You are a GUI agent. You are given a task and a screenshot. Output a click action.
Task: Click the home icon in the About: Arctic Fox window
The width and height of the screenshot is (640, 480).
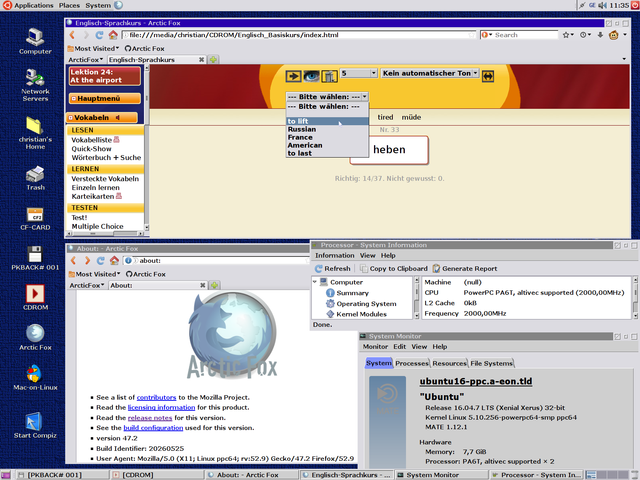(x=114, y=260)
